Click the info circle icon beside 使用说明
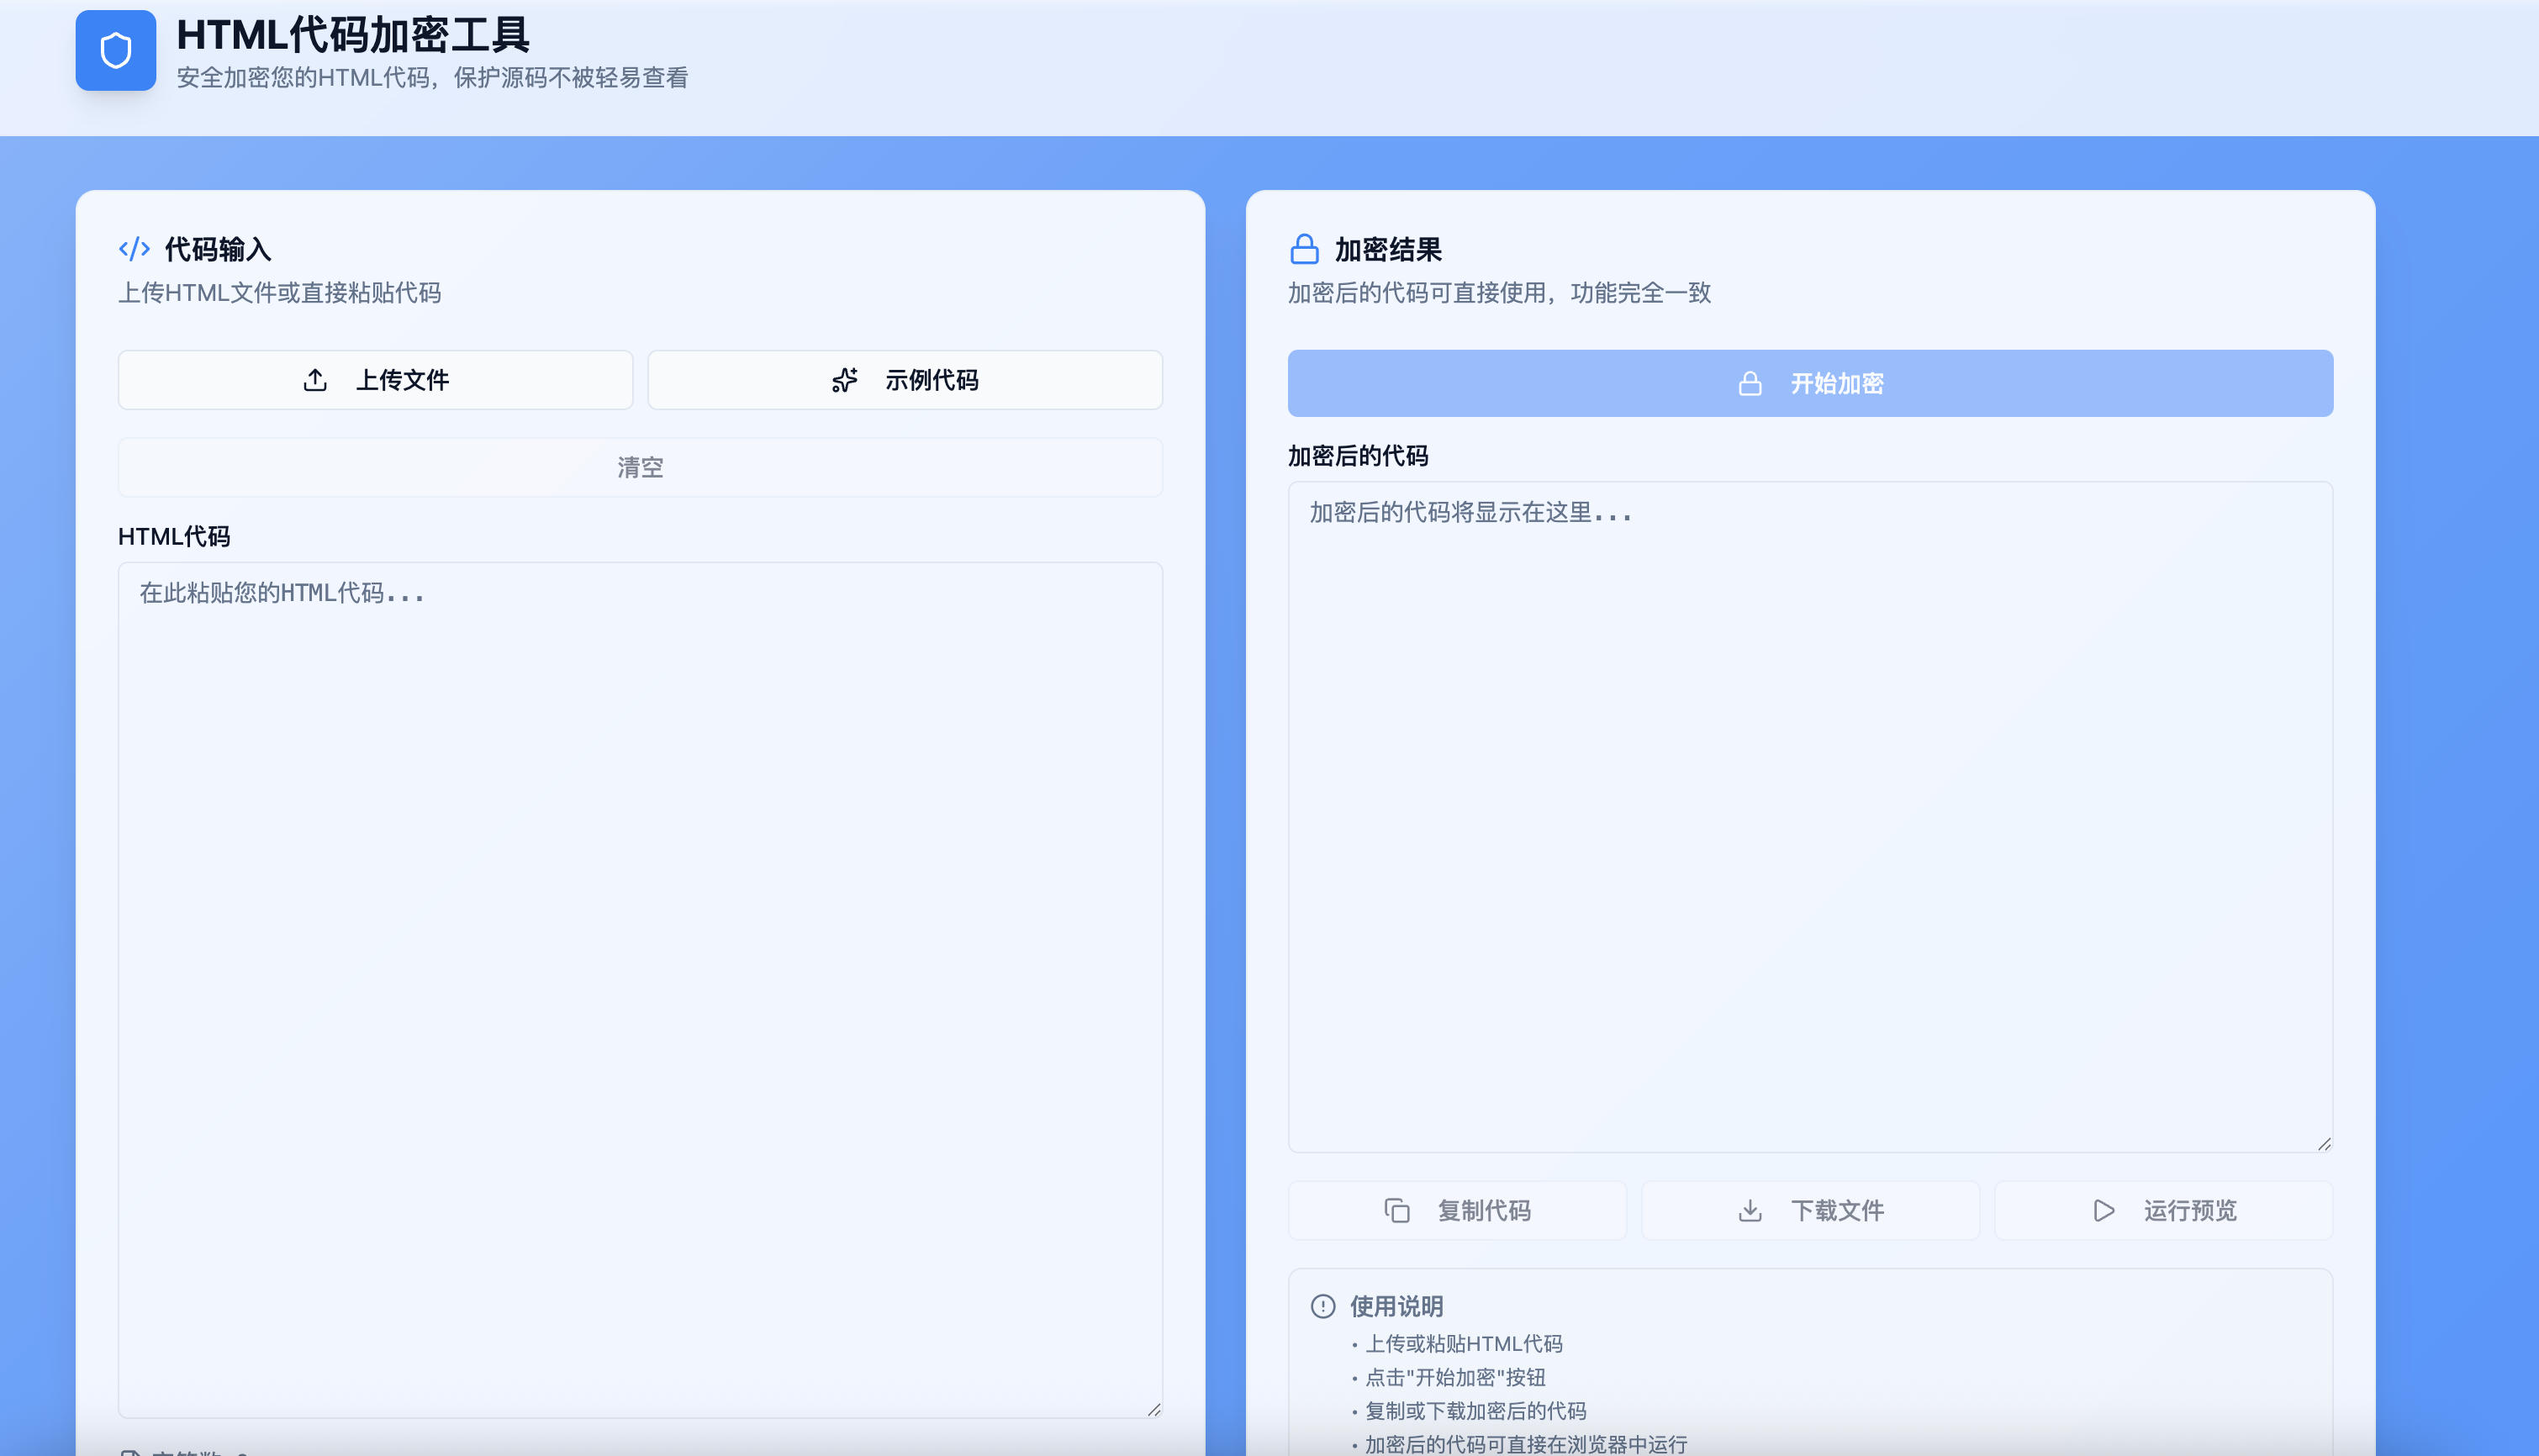Screen dimensions: 2539x1456 (x=1322, y=1306)
